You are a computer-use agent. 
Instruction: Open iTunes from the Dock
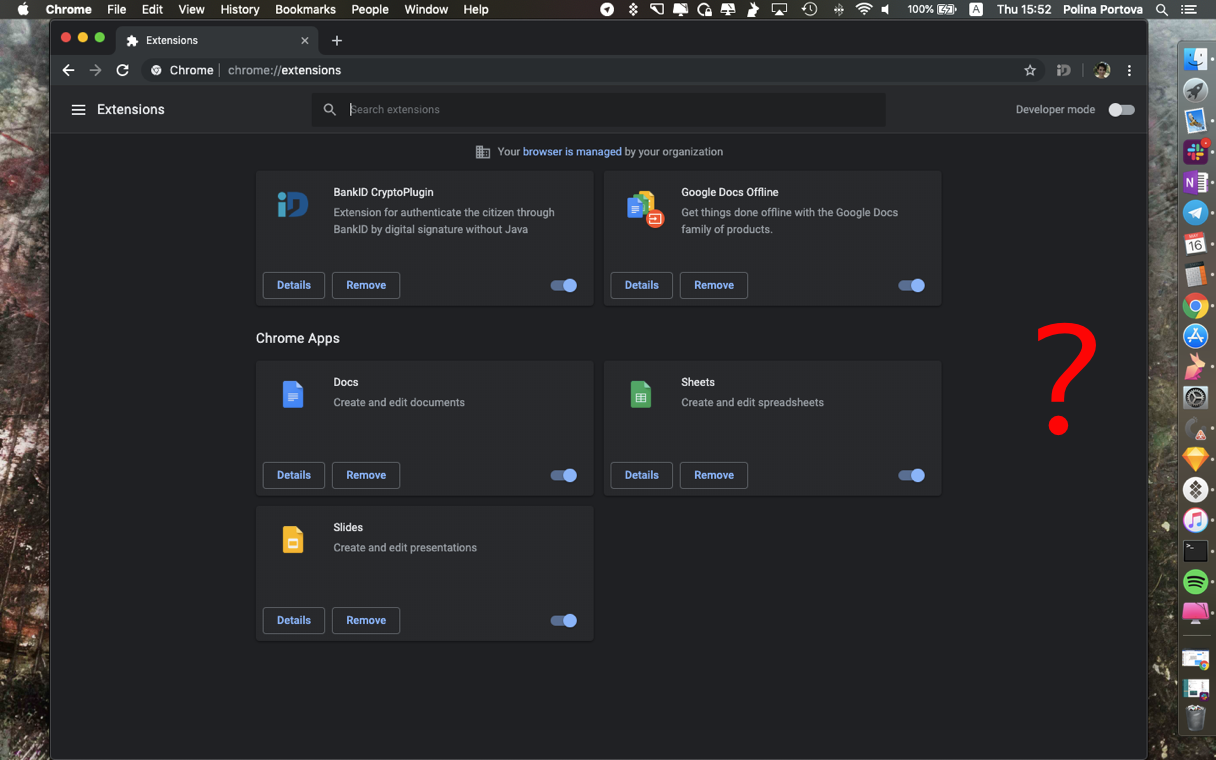(x=1195, y=520)
